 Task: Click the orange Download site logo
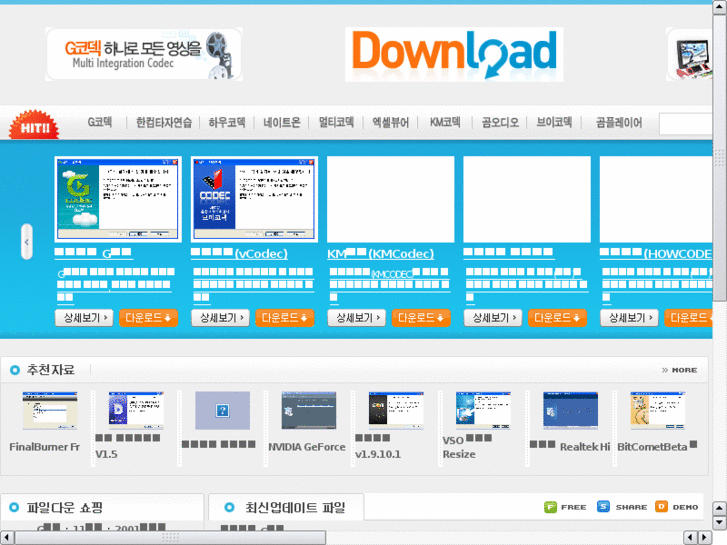454,54
